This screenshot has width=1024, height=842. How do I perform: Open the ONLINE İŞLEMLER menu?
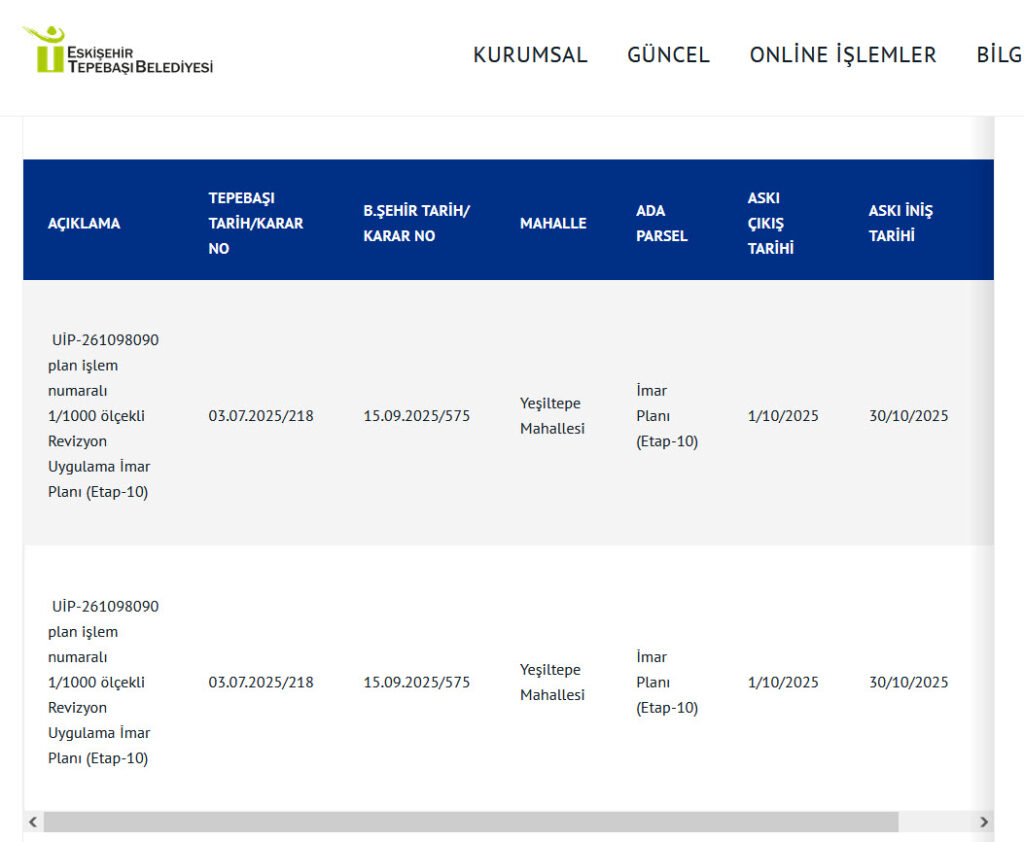(842, 55)
